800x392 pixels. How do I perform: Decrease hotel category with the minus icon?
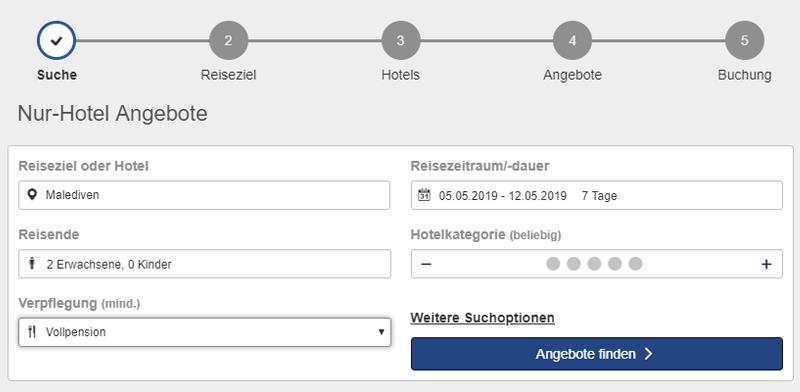click(x=426, y=264)
